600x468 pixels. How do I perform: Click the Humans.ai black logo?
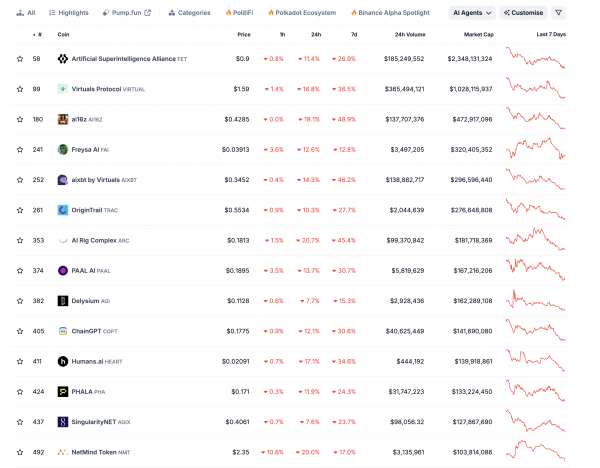pos(63,361)
